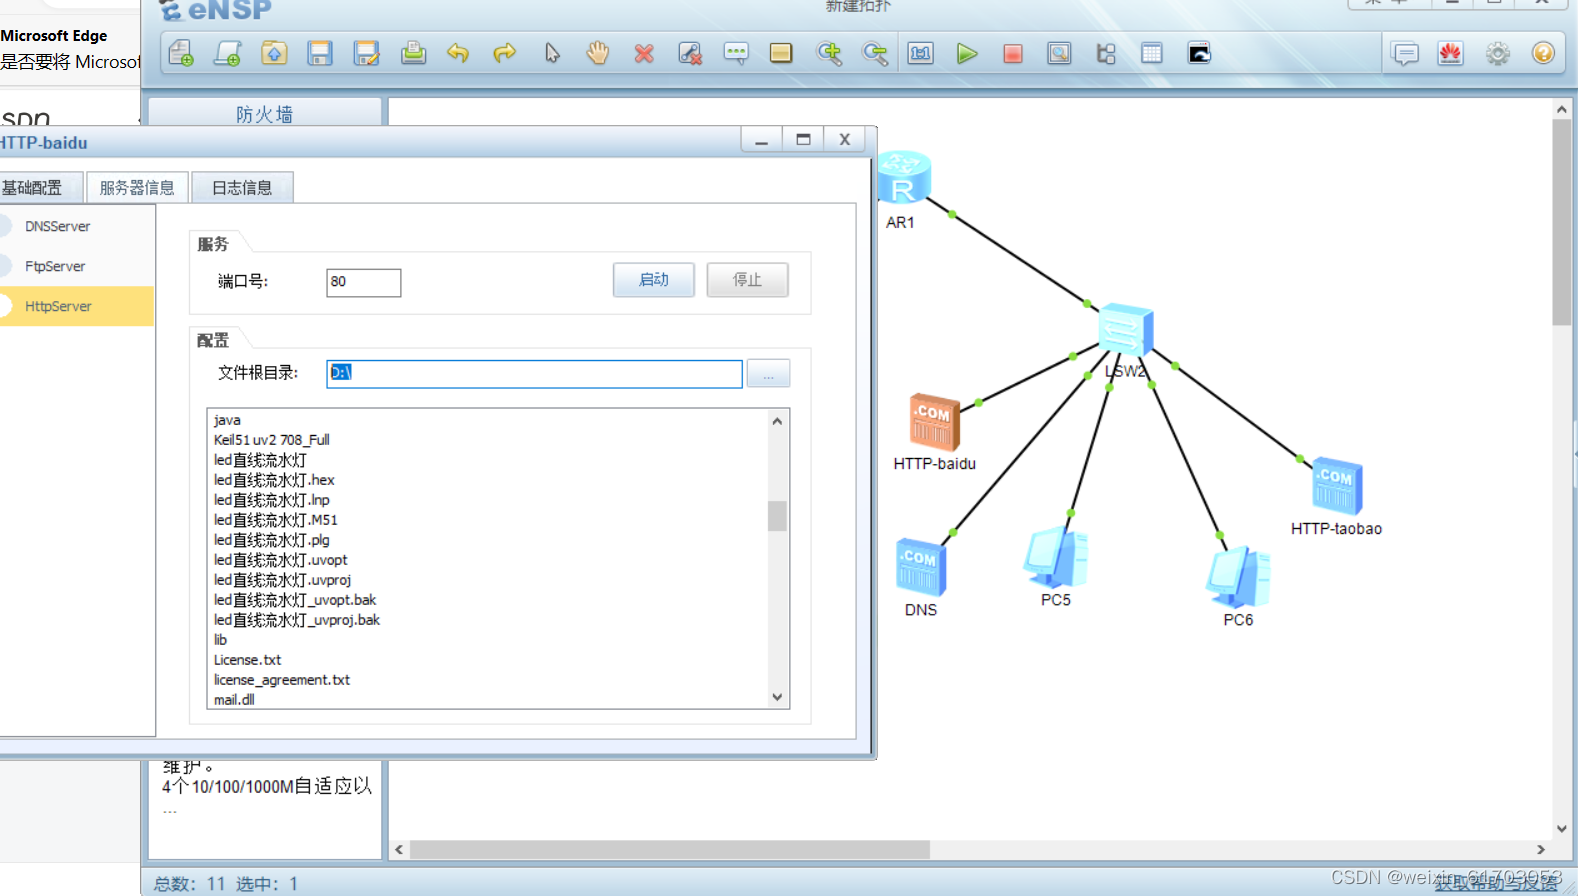This screenshot has height=896, width=1578.
Task: Click 'License.txt' in file list
Action: (x=247, y=660)
